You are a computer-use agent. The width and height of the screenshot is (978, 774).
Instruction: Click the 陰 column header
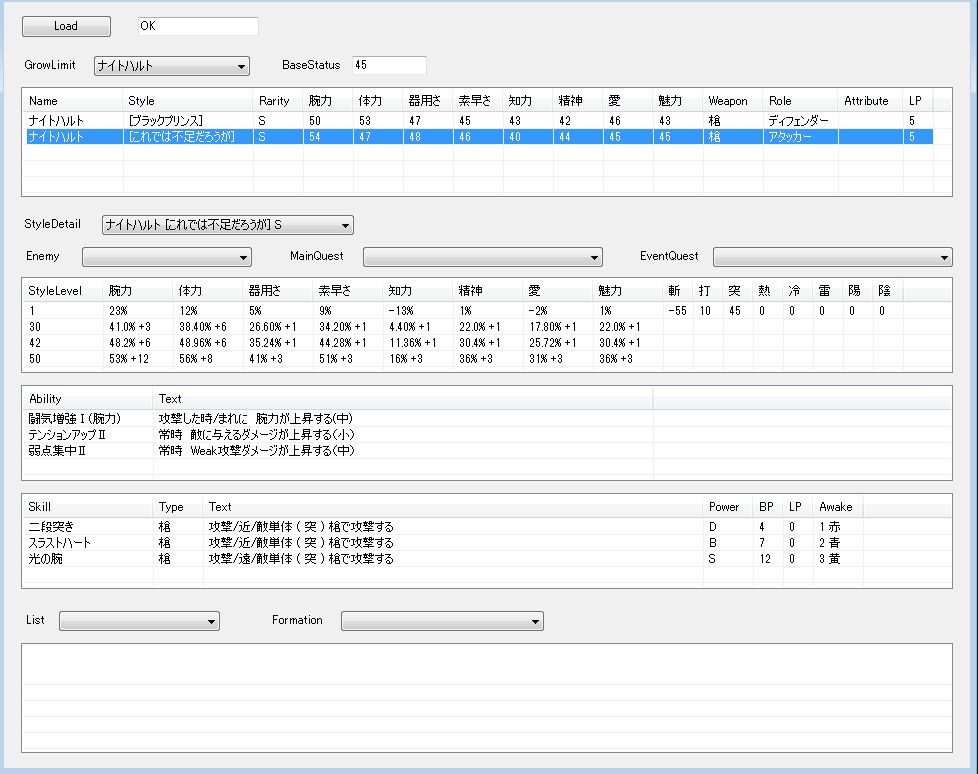tap(888, 291)
